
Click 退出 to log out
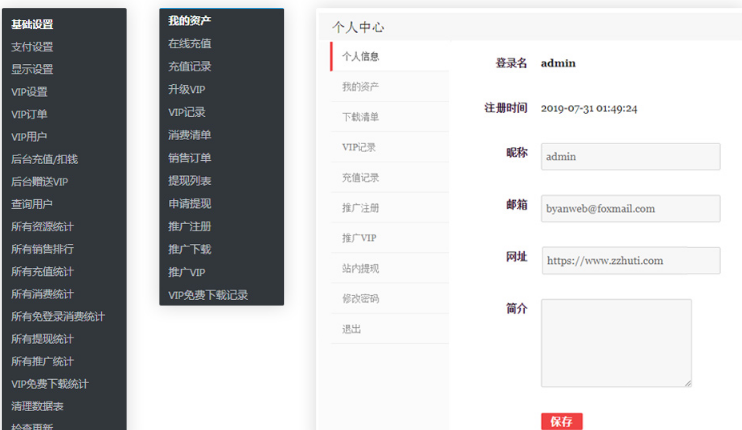coord(351,329)
